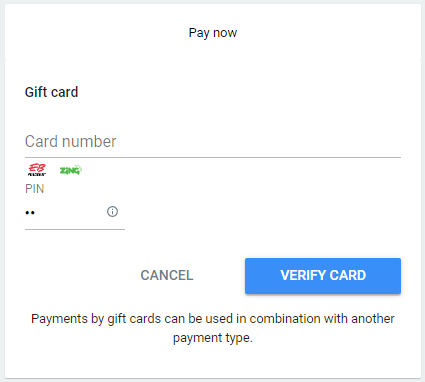This screenshot has height=382, width=425.
Task: Click inside the PIN field
Action: (x=65, y=212)
